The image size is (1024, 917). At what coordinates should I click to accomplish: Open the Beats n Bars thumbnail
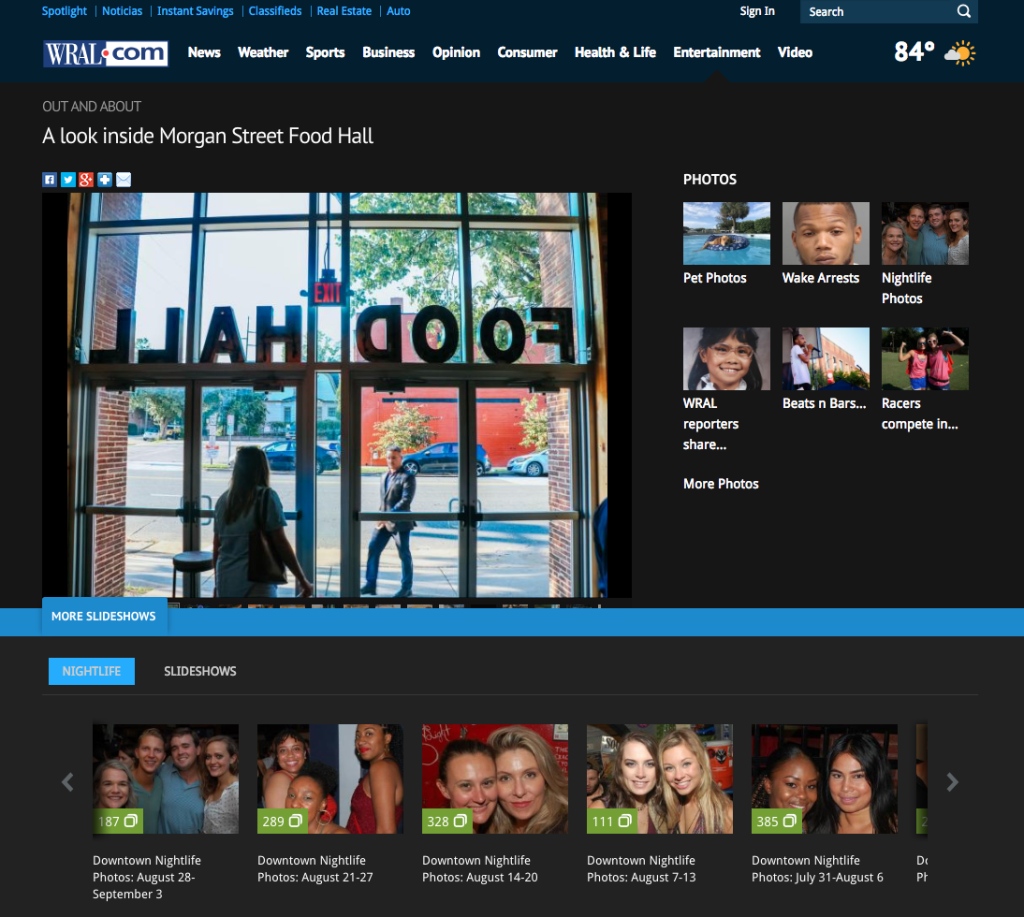825,359
